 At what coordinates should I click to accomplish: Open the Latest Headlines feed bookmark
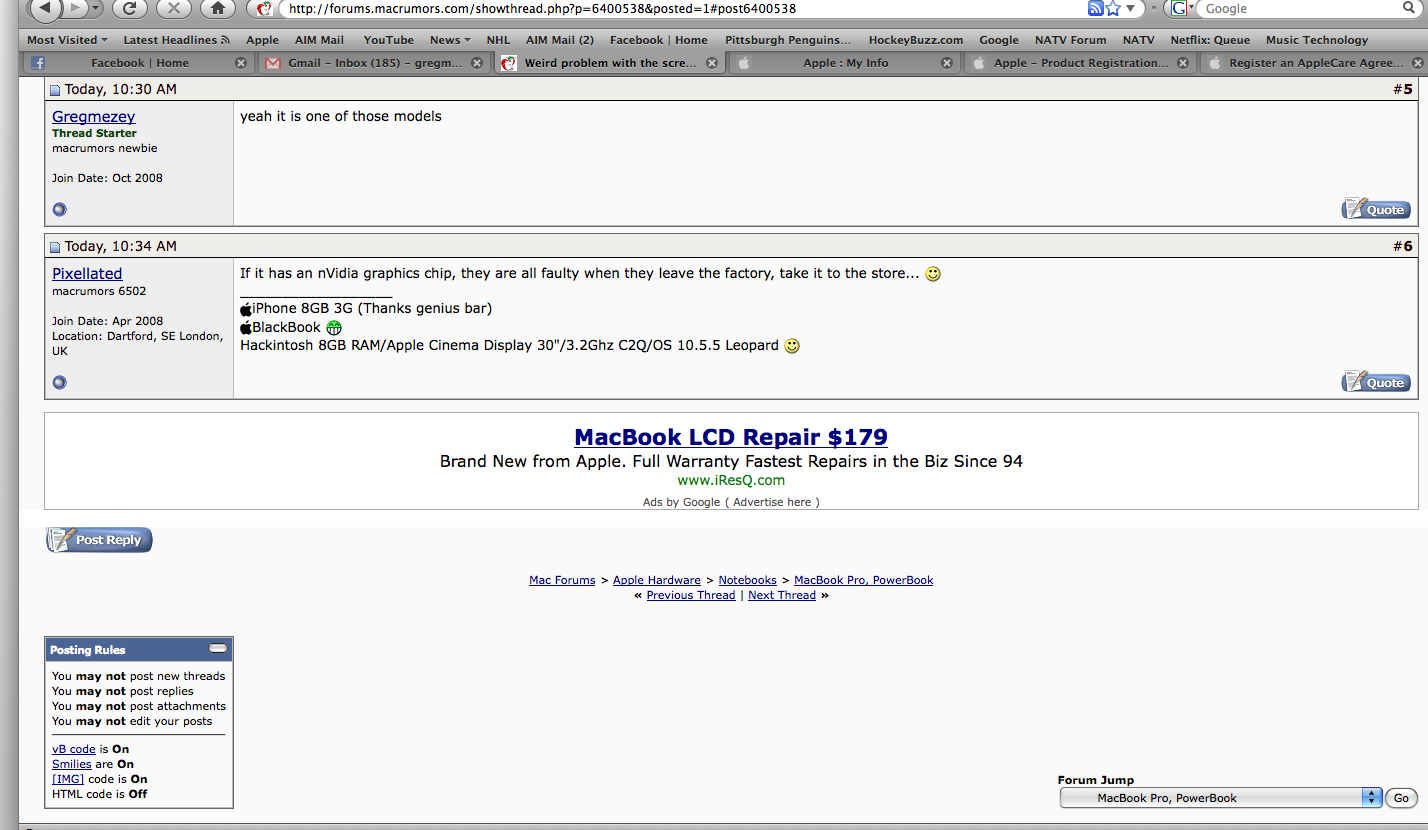point(176,40)
